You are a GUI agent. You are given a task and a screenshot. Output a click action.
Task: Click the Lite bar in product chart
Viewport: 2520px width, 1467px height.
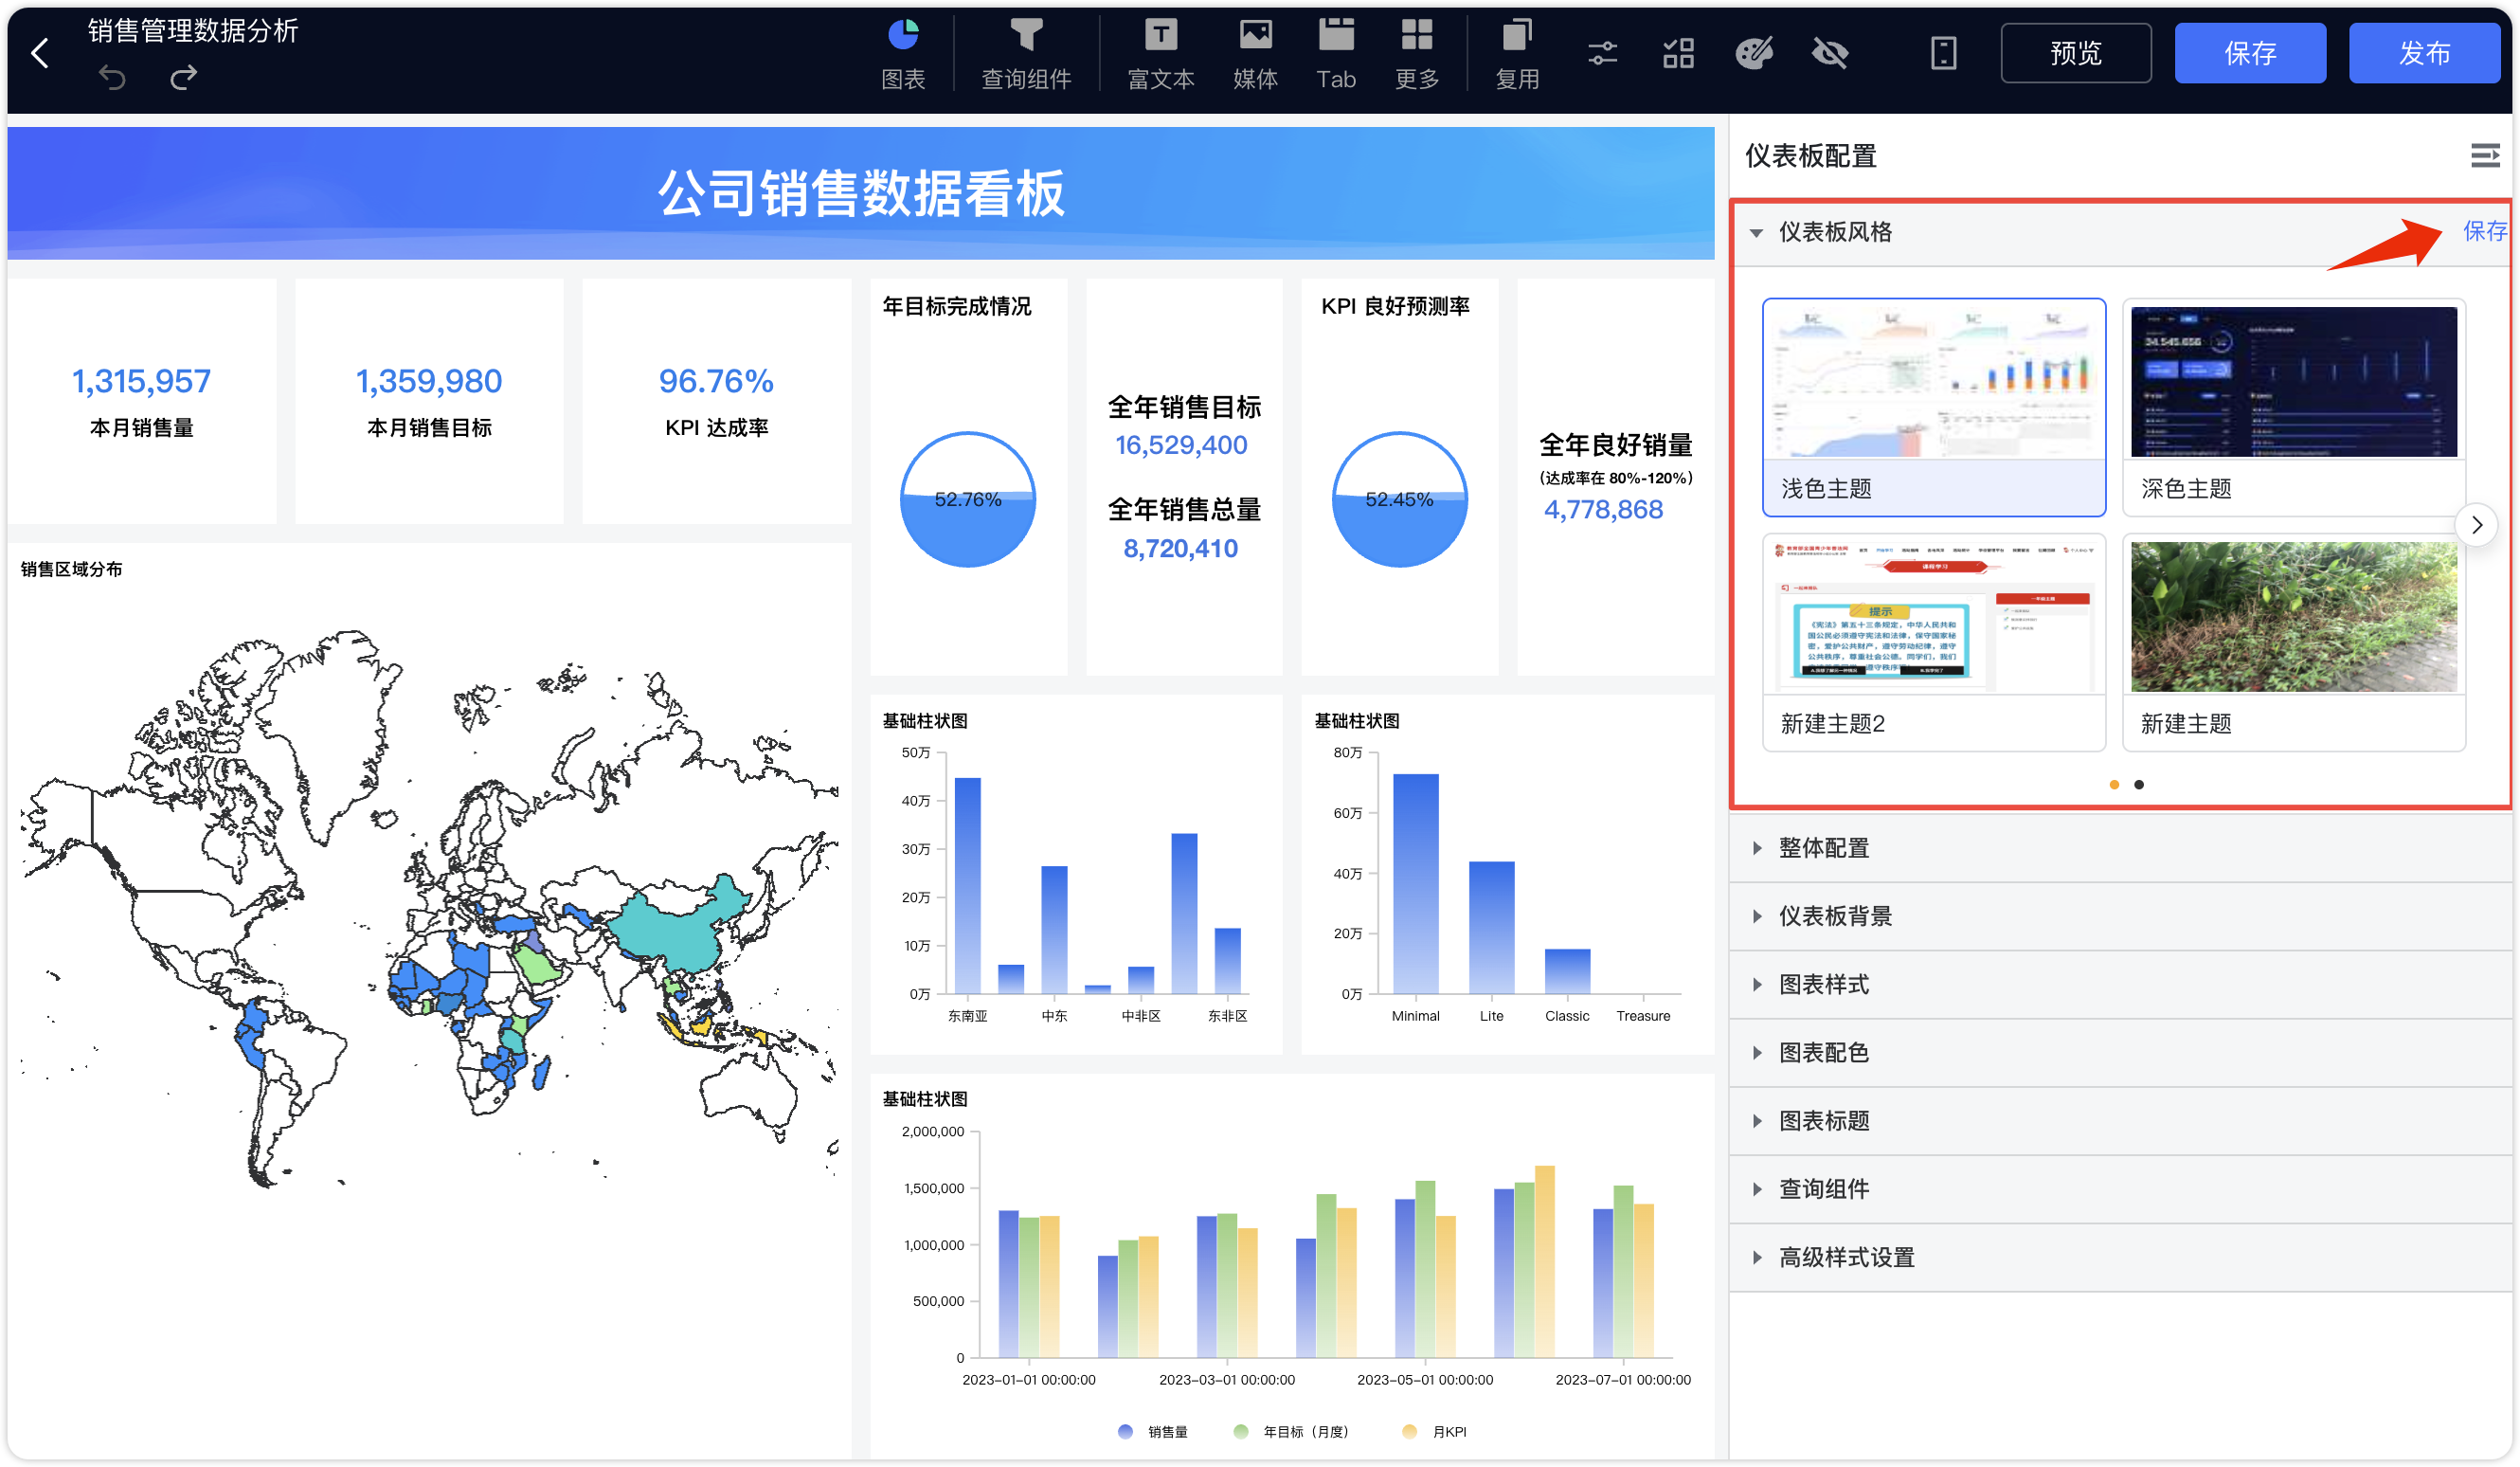point(1491,927)
